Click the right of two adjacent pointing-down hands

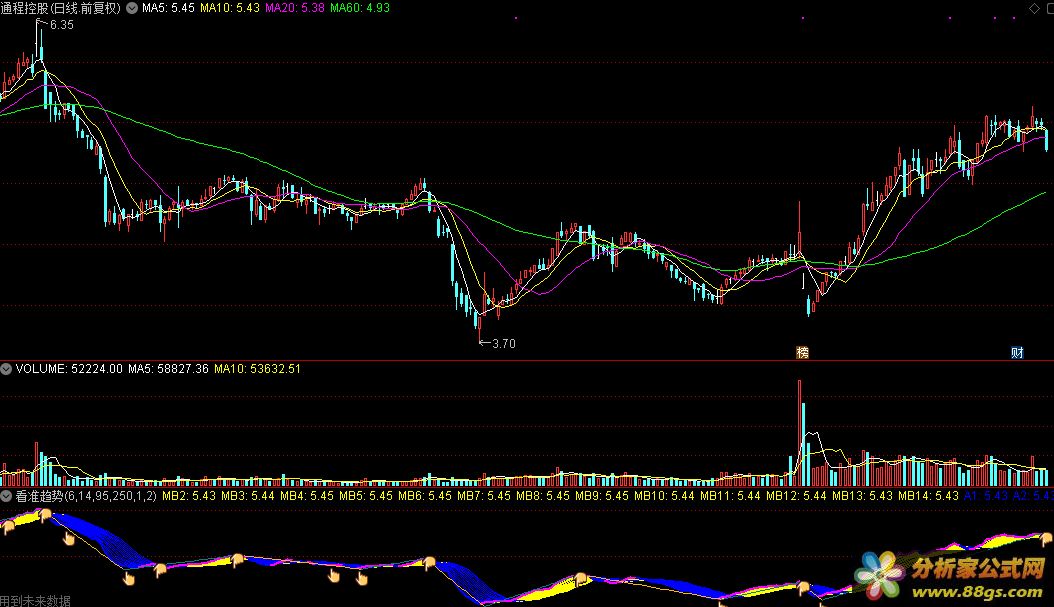(x=362, y=578)
